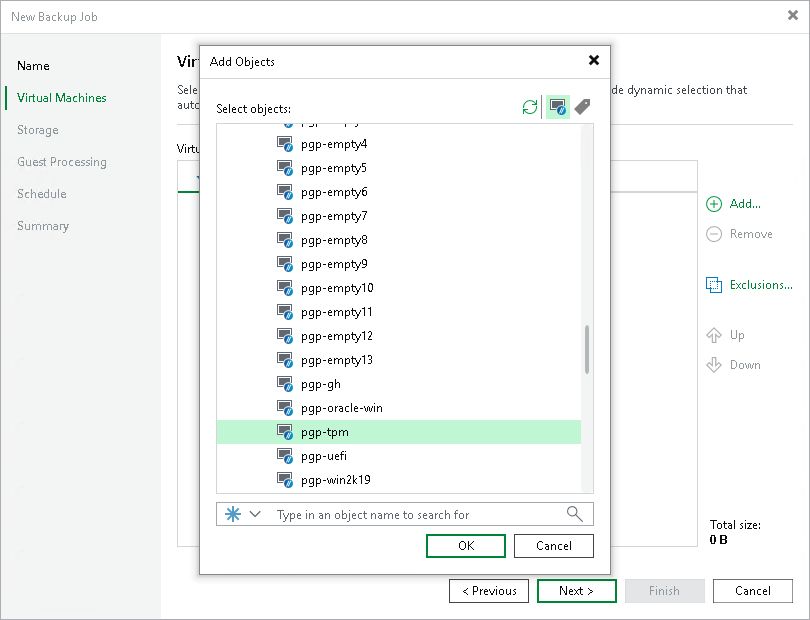Image resolution: width=810 pixels, height=620 pixels.
Task: Click the VM icon beside pgp-empty7
Action: click(285, 216)
